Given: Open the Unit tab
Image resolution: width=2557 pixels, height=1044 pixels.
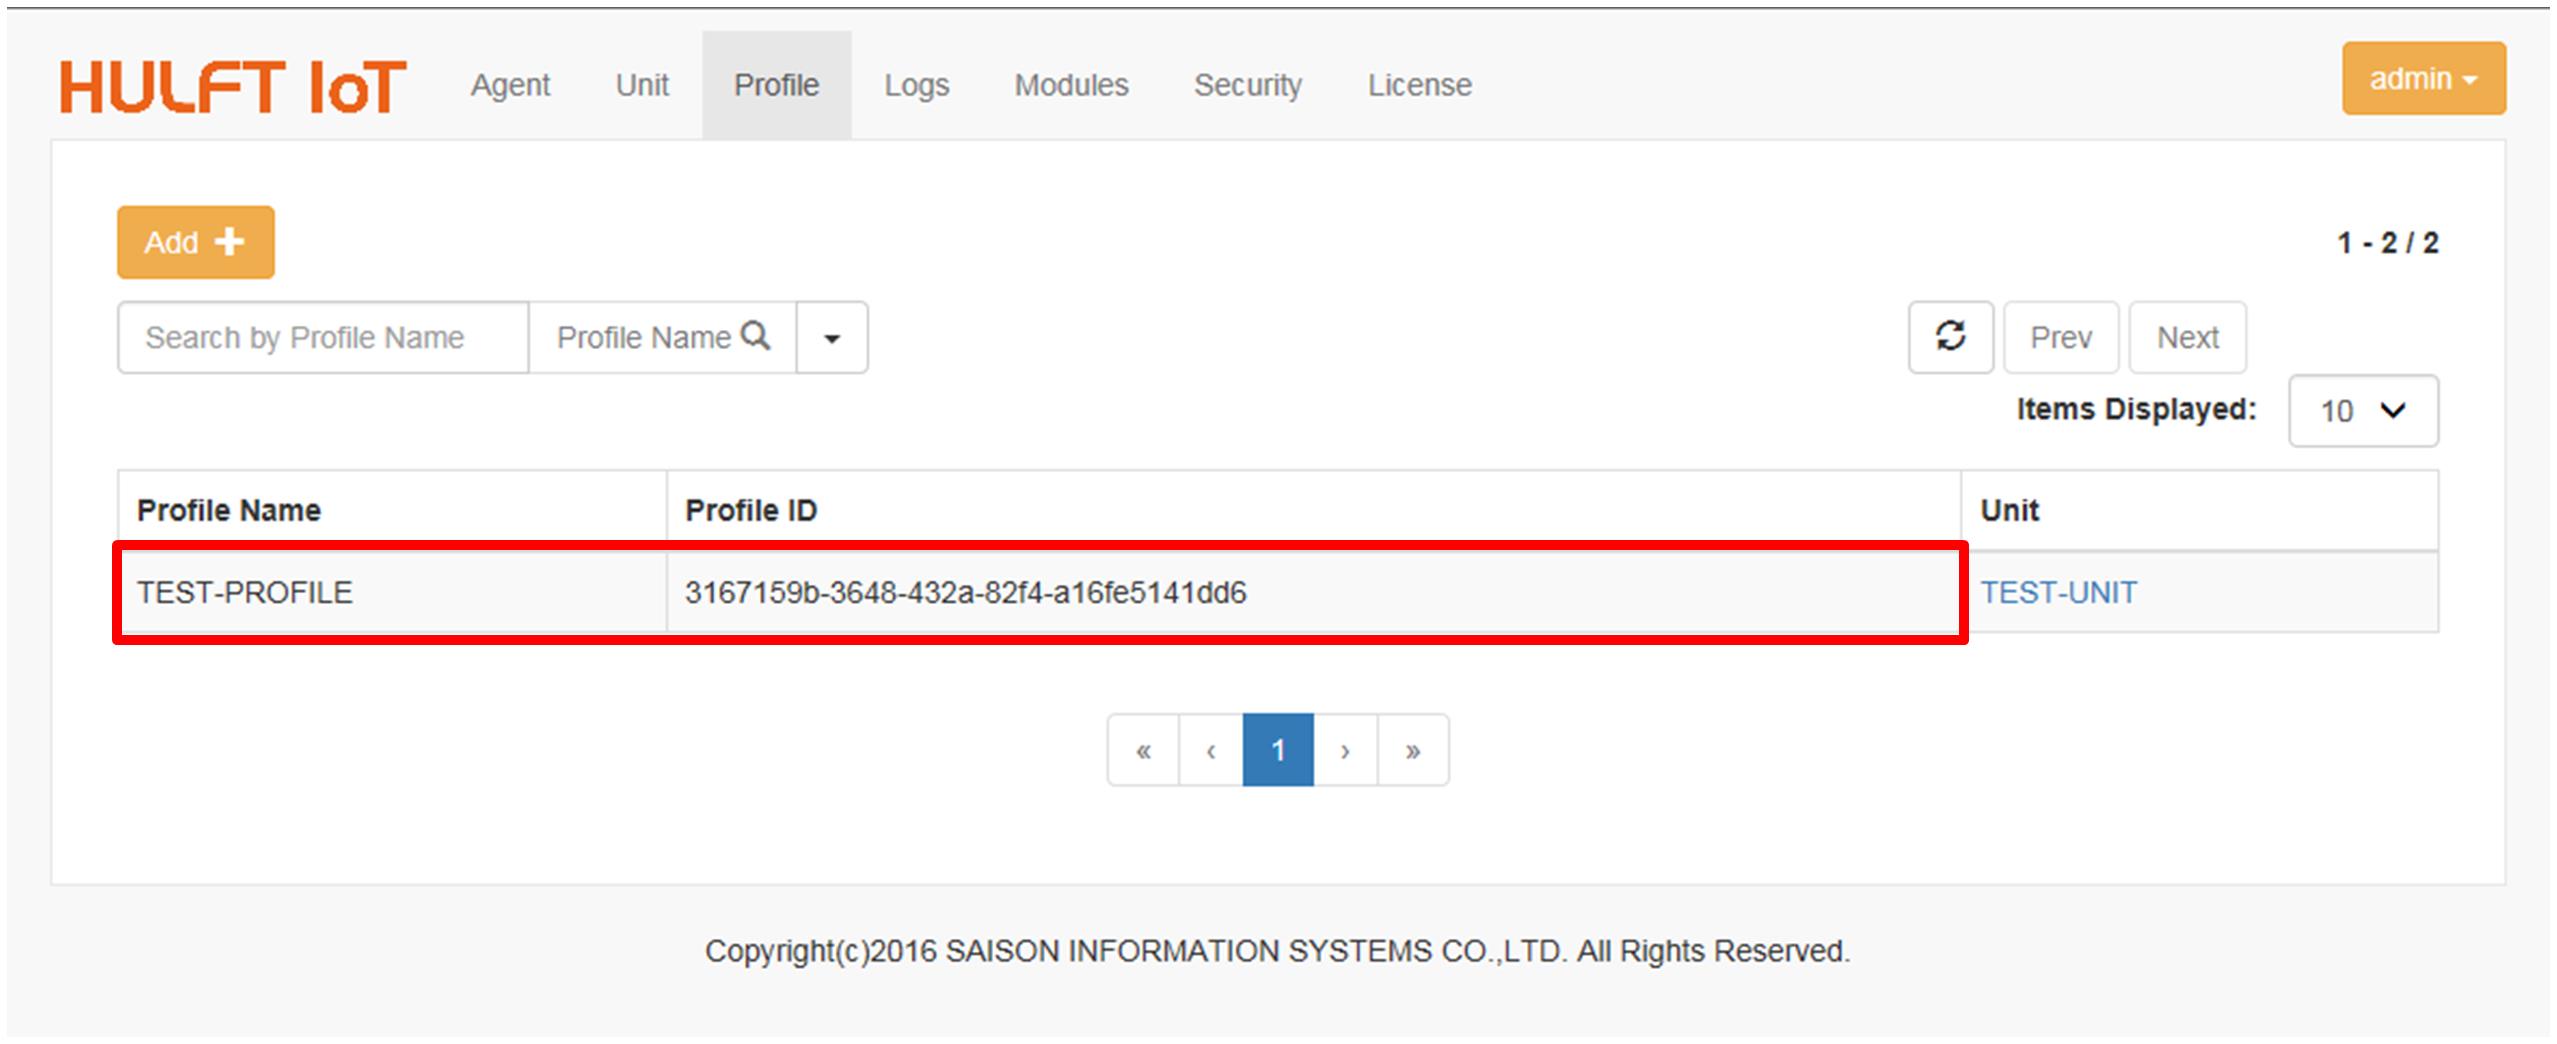Looking at the screenshot, I should coord(642,85).
